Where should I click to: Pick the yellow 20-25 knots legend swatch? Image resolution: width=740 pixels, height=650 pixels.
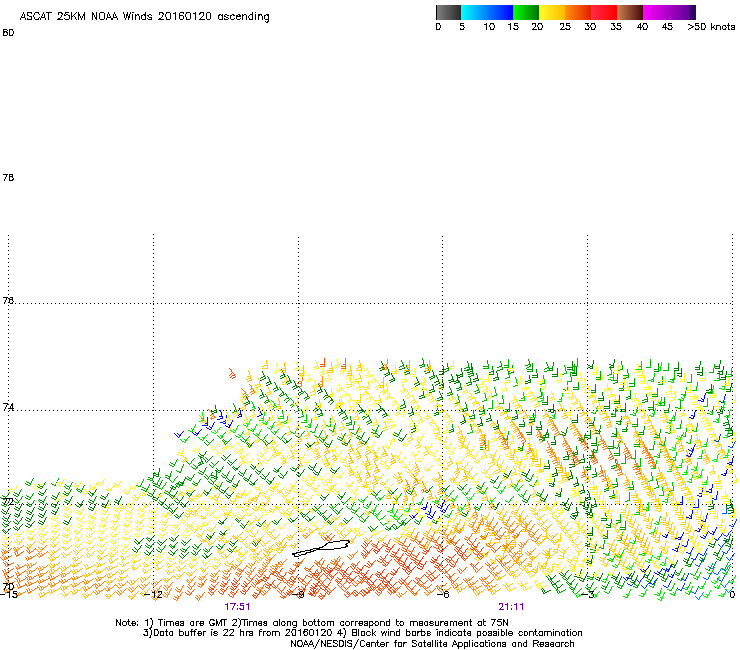(x=552, y=12)
